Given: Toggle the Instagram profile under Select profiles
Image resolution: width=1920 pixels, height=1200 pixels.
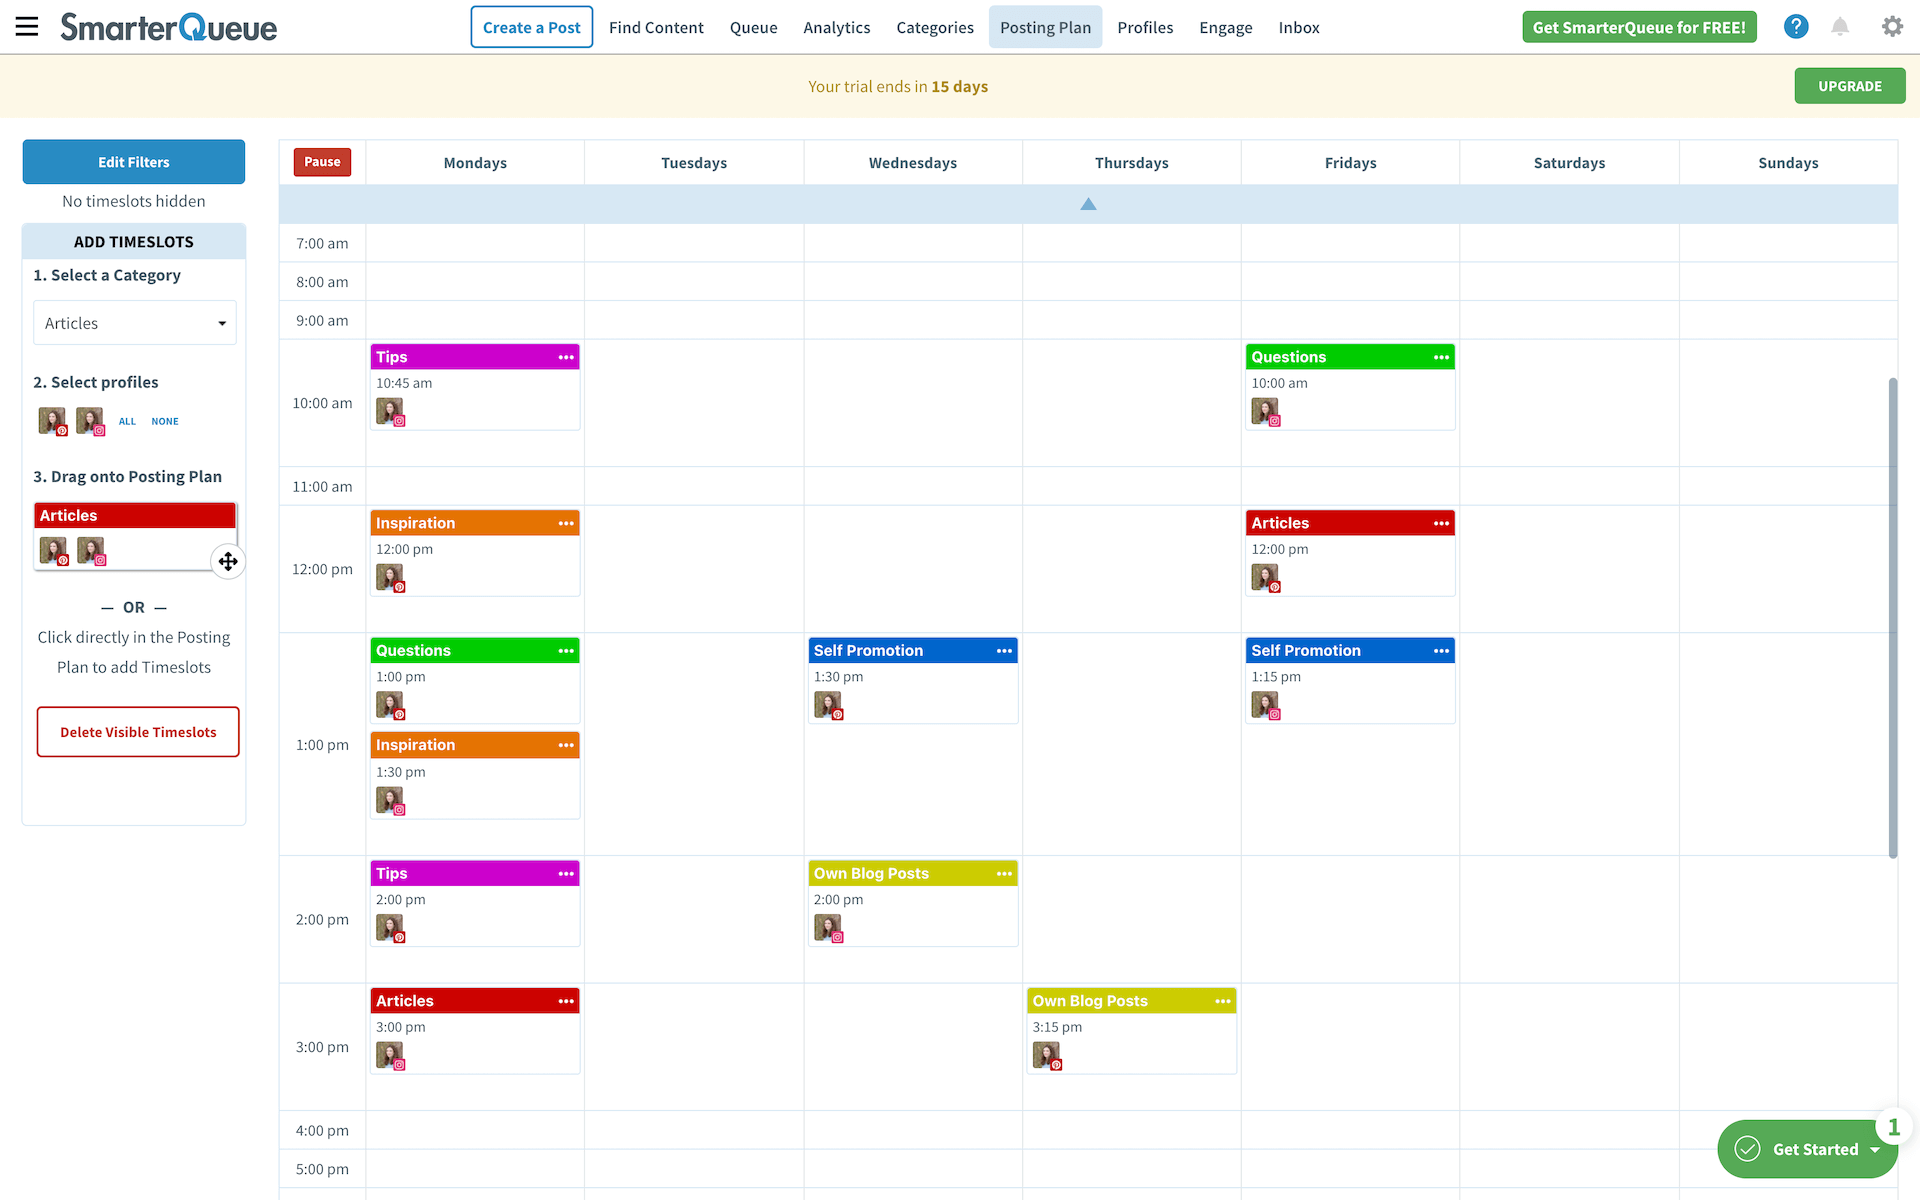Looking at the screenshot, I should pos(90,421).
